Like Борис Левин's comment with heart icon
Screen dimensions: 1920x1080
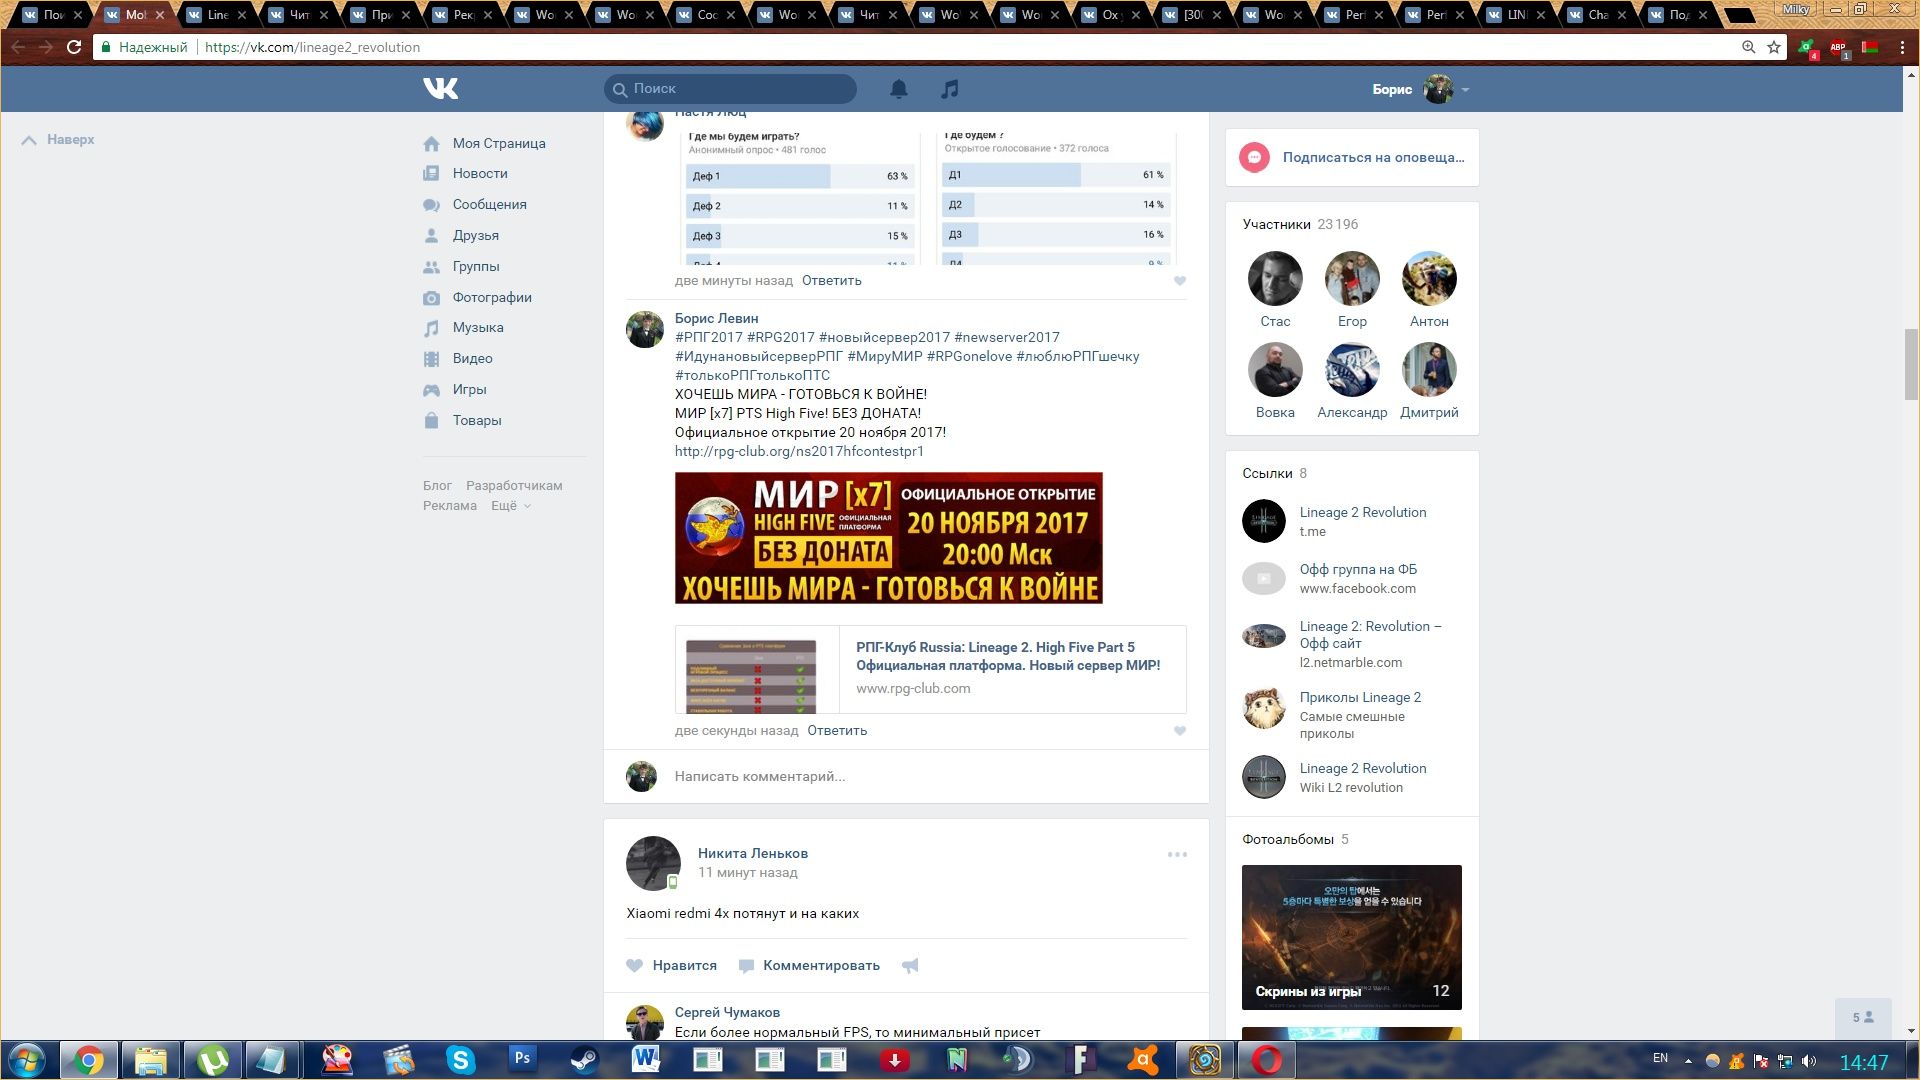tap(1180, 731)
